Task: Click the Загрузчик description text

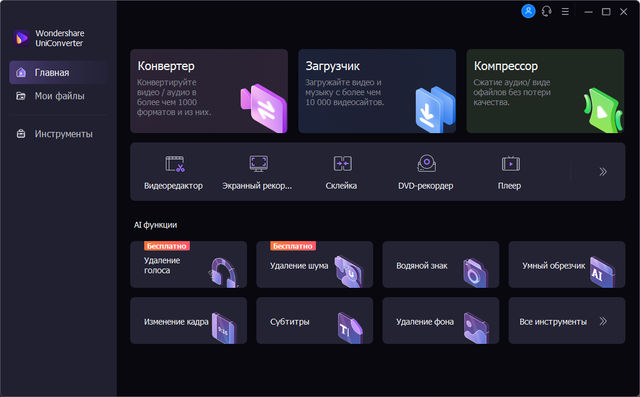Action: [x=344, y=92]
